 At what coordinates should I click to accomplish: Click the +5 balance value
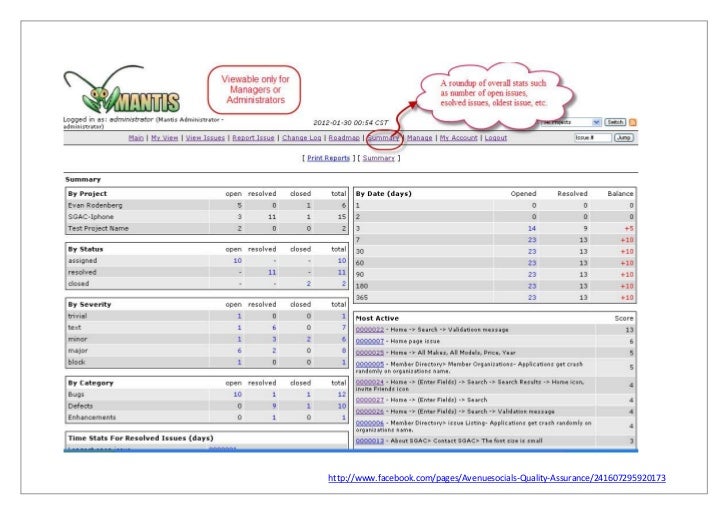[629, 228]
